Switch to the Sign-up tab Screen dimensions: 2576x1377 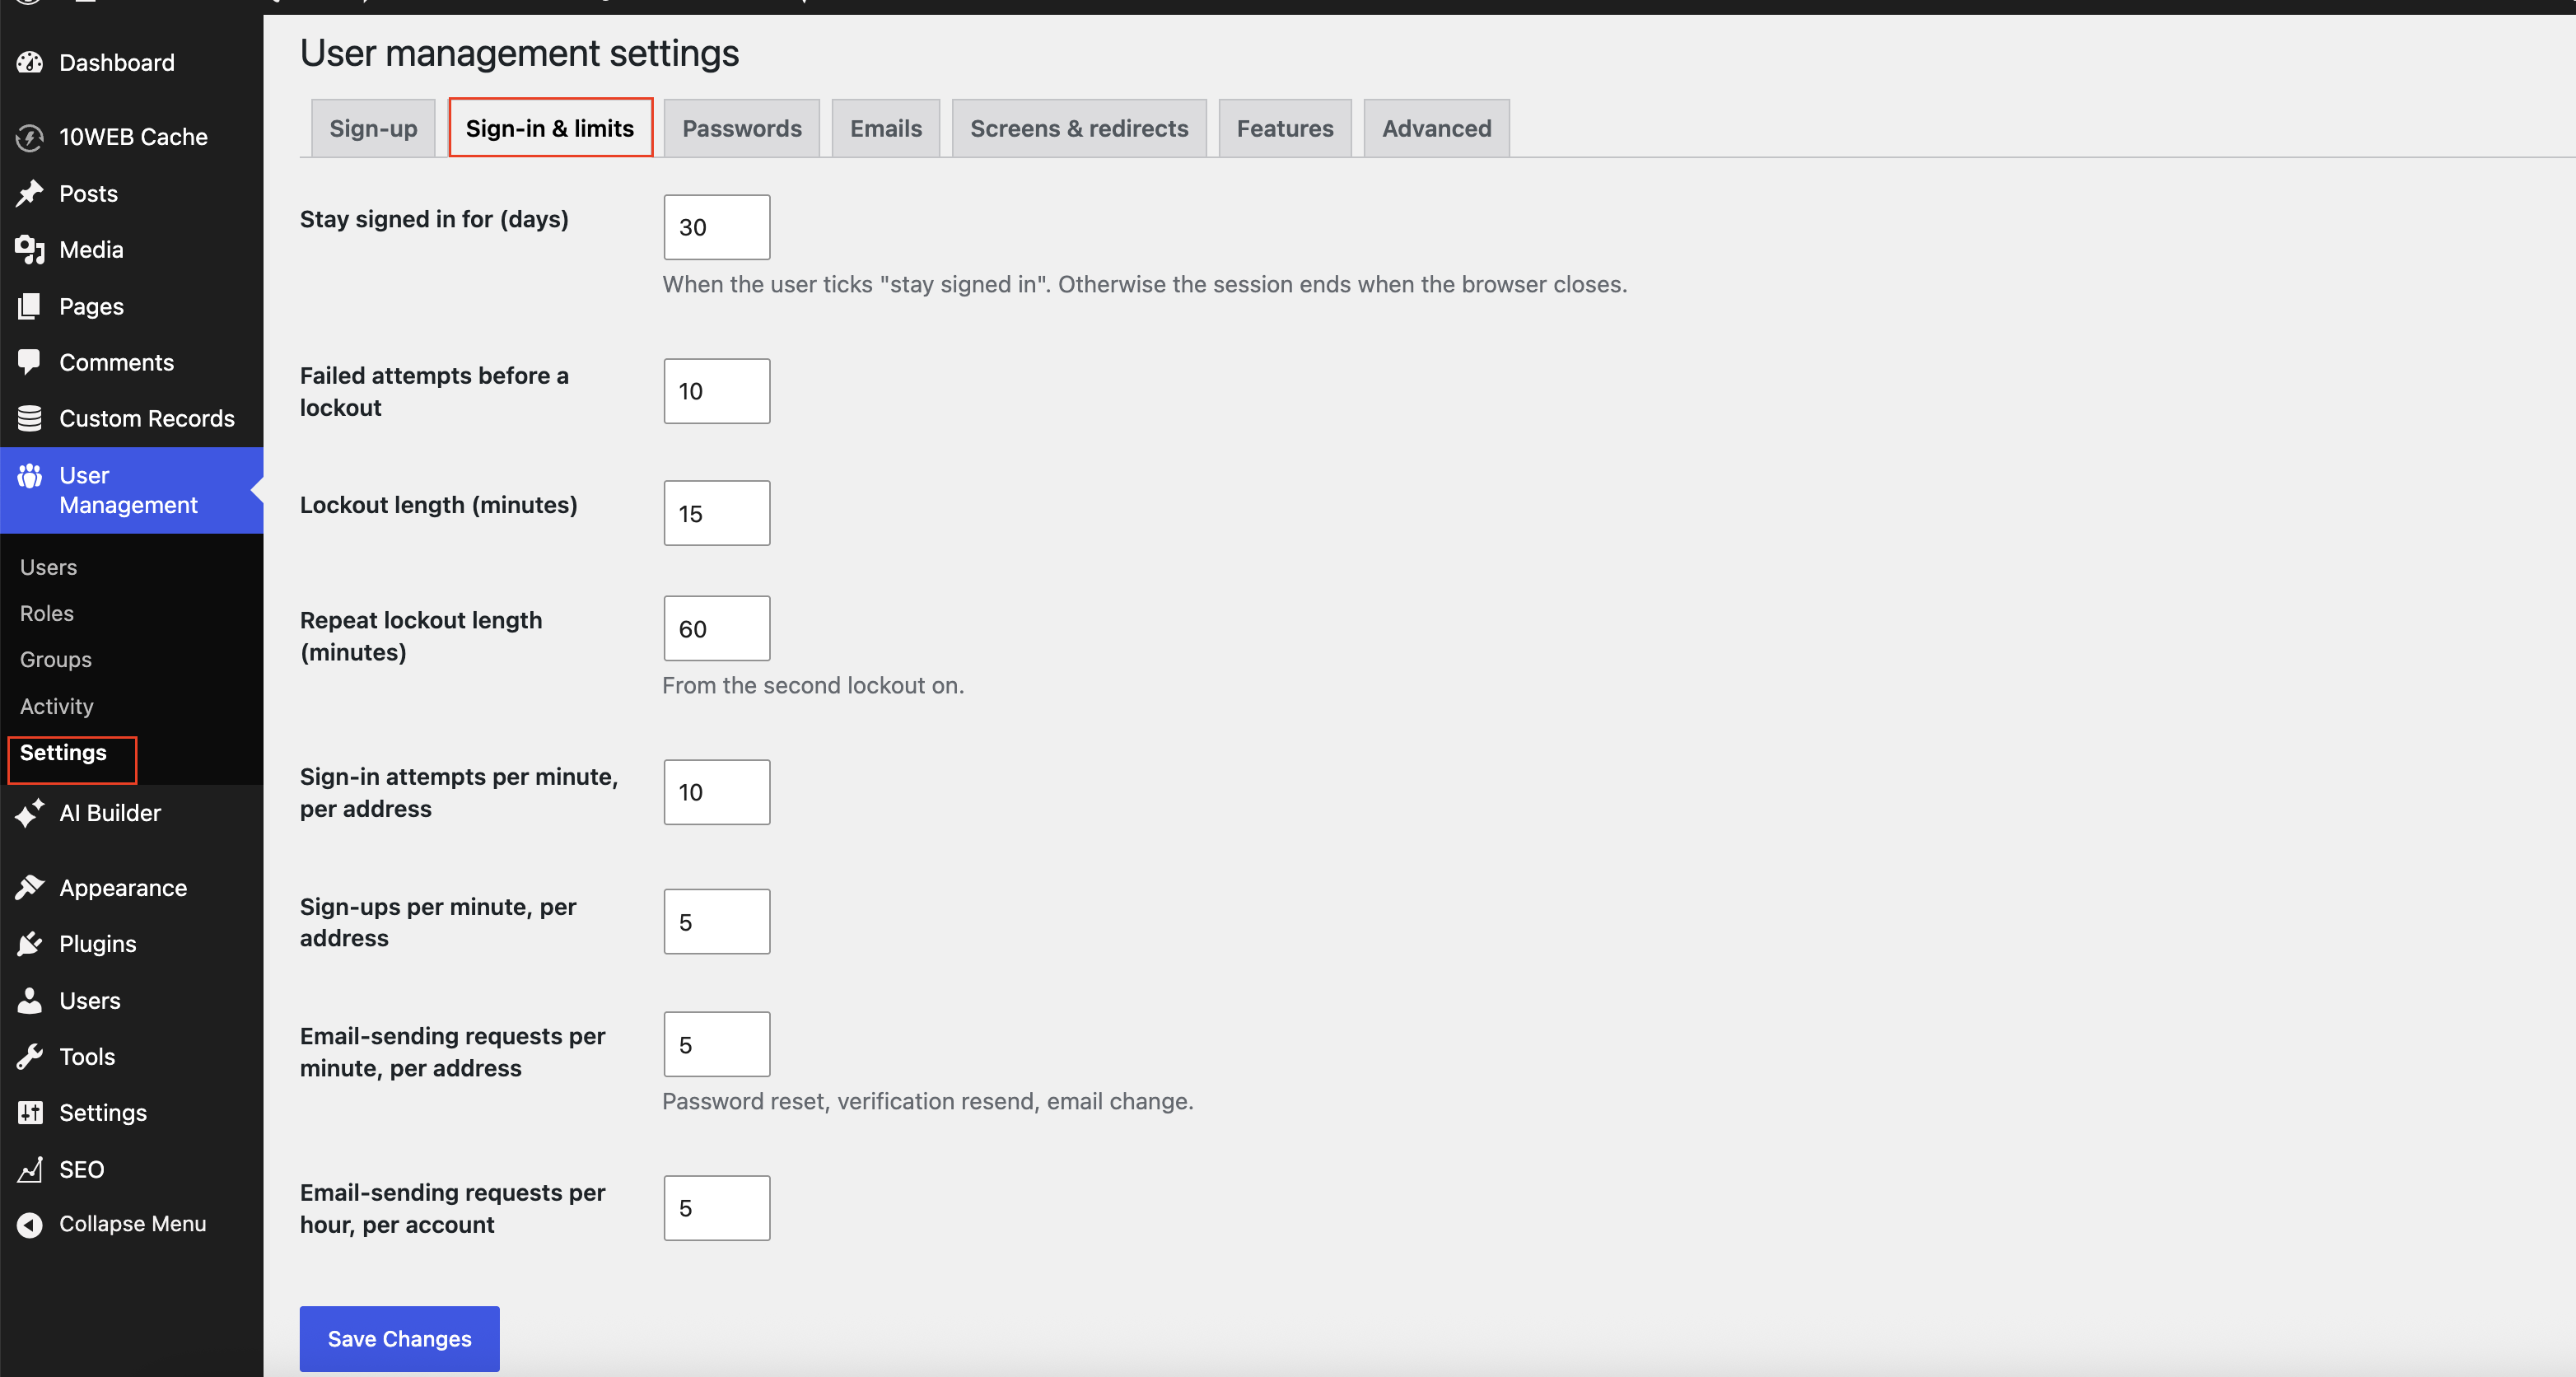click(373, 128)
